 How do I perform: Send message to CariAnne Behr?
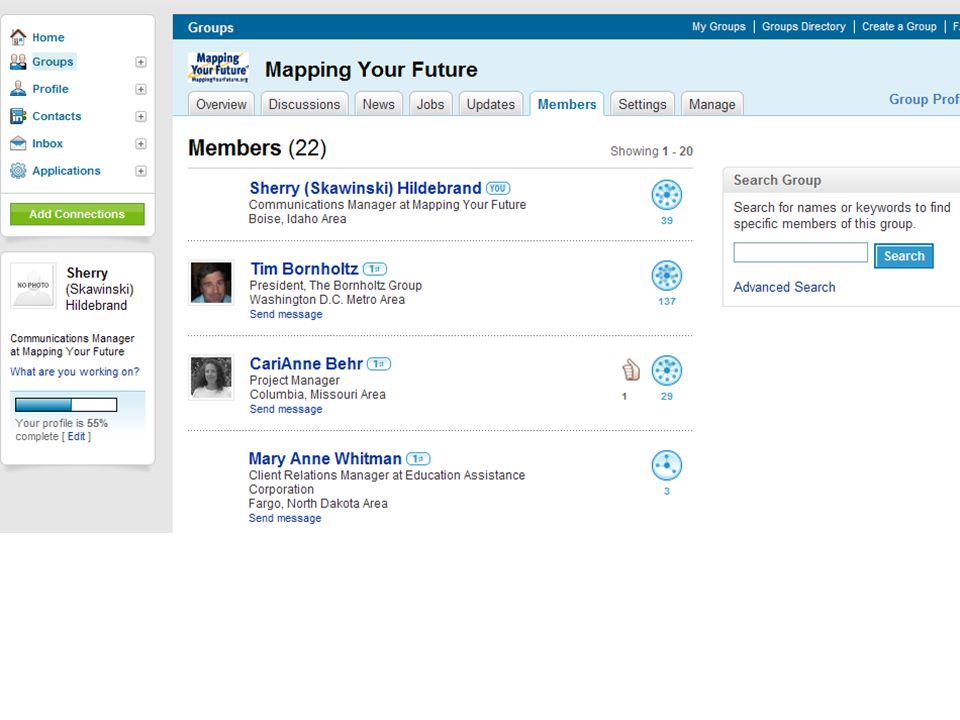[286, 409]
